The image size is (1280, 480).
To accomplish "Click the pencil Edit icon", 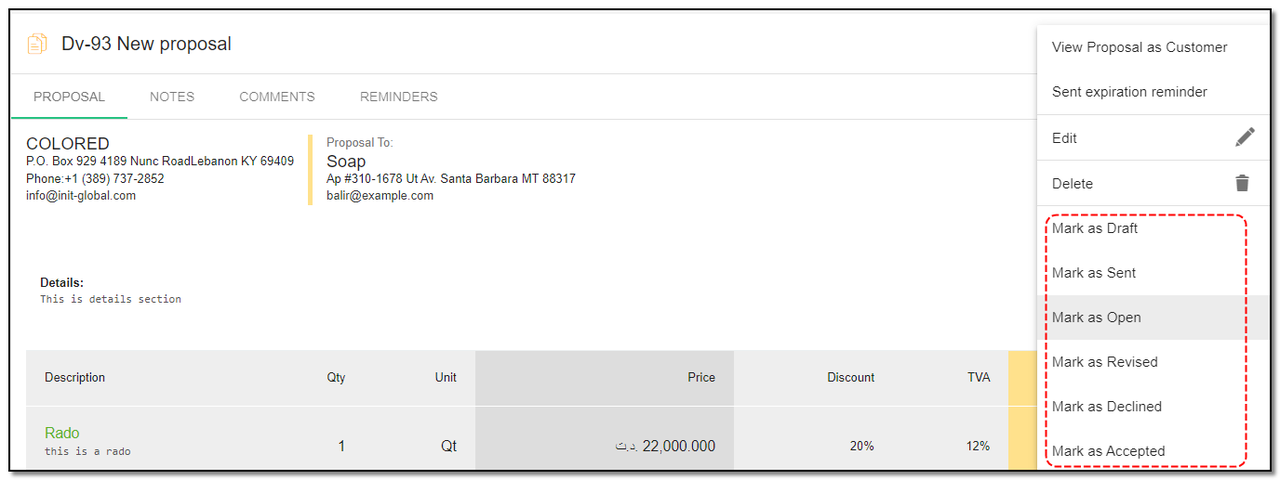I will 1244,137.
